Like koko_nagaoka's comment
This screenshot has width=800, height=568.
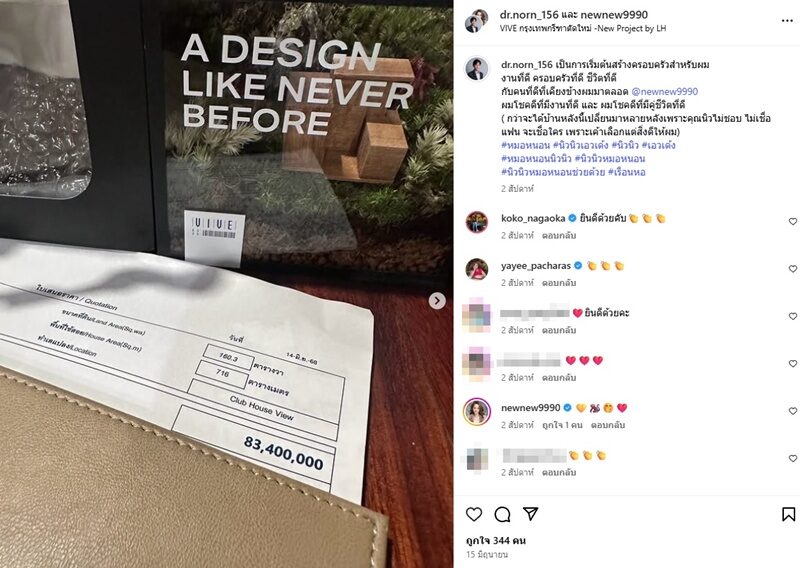(792, 221)
